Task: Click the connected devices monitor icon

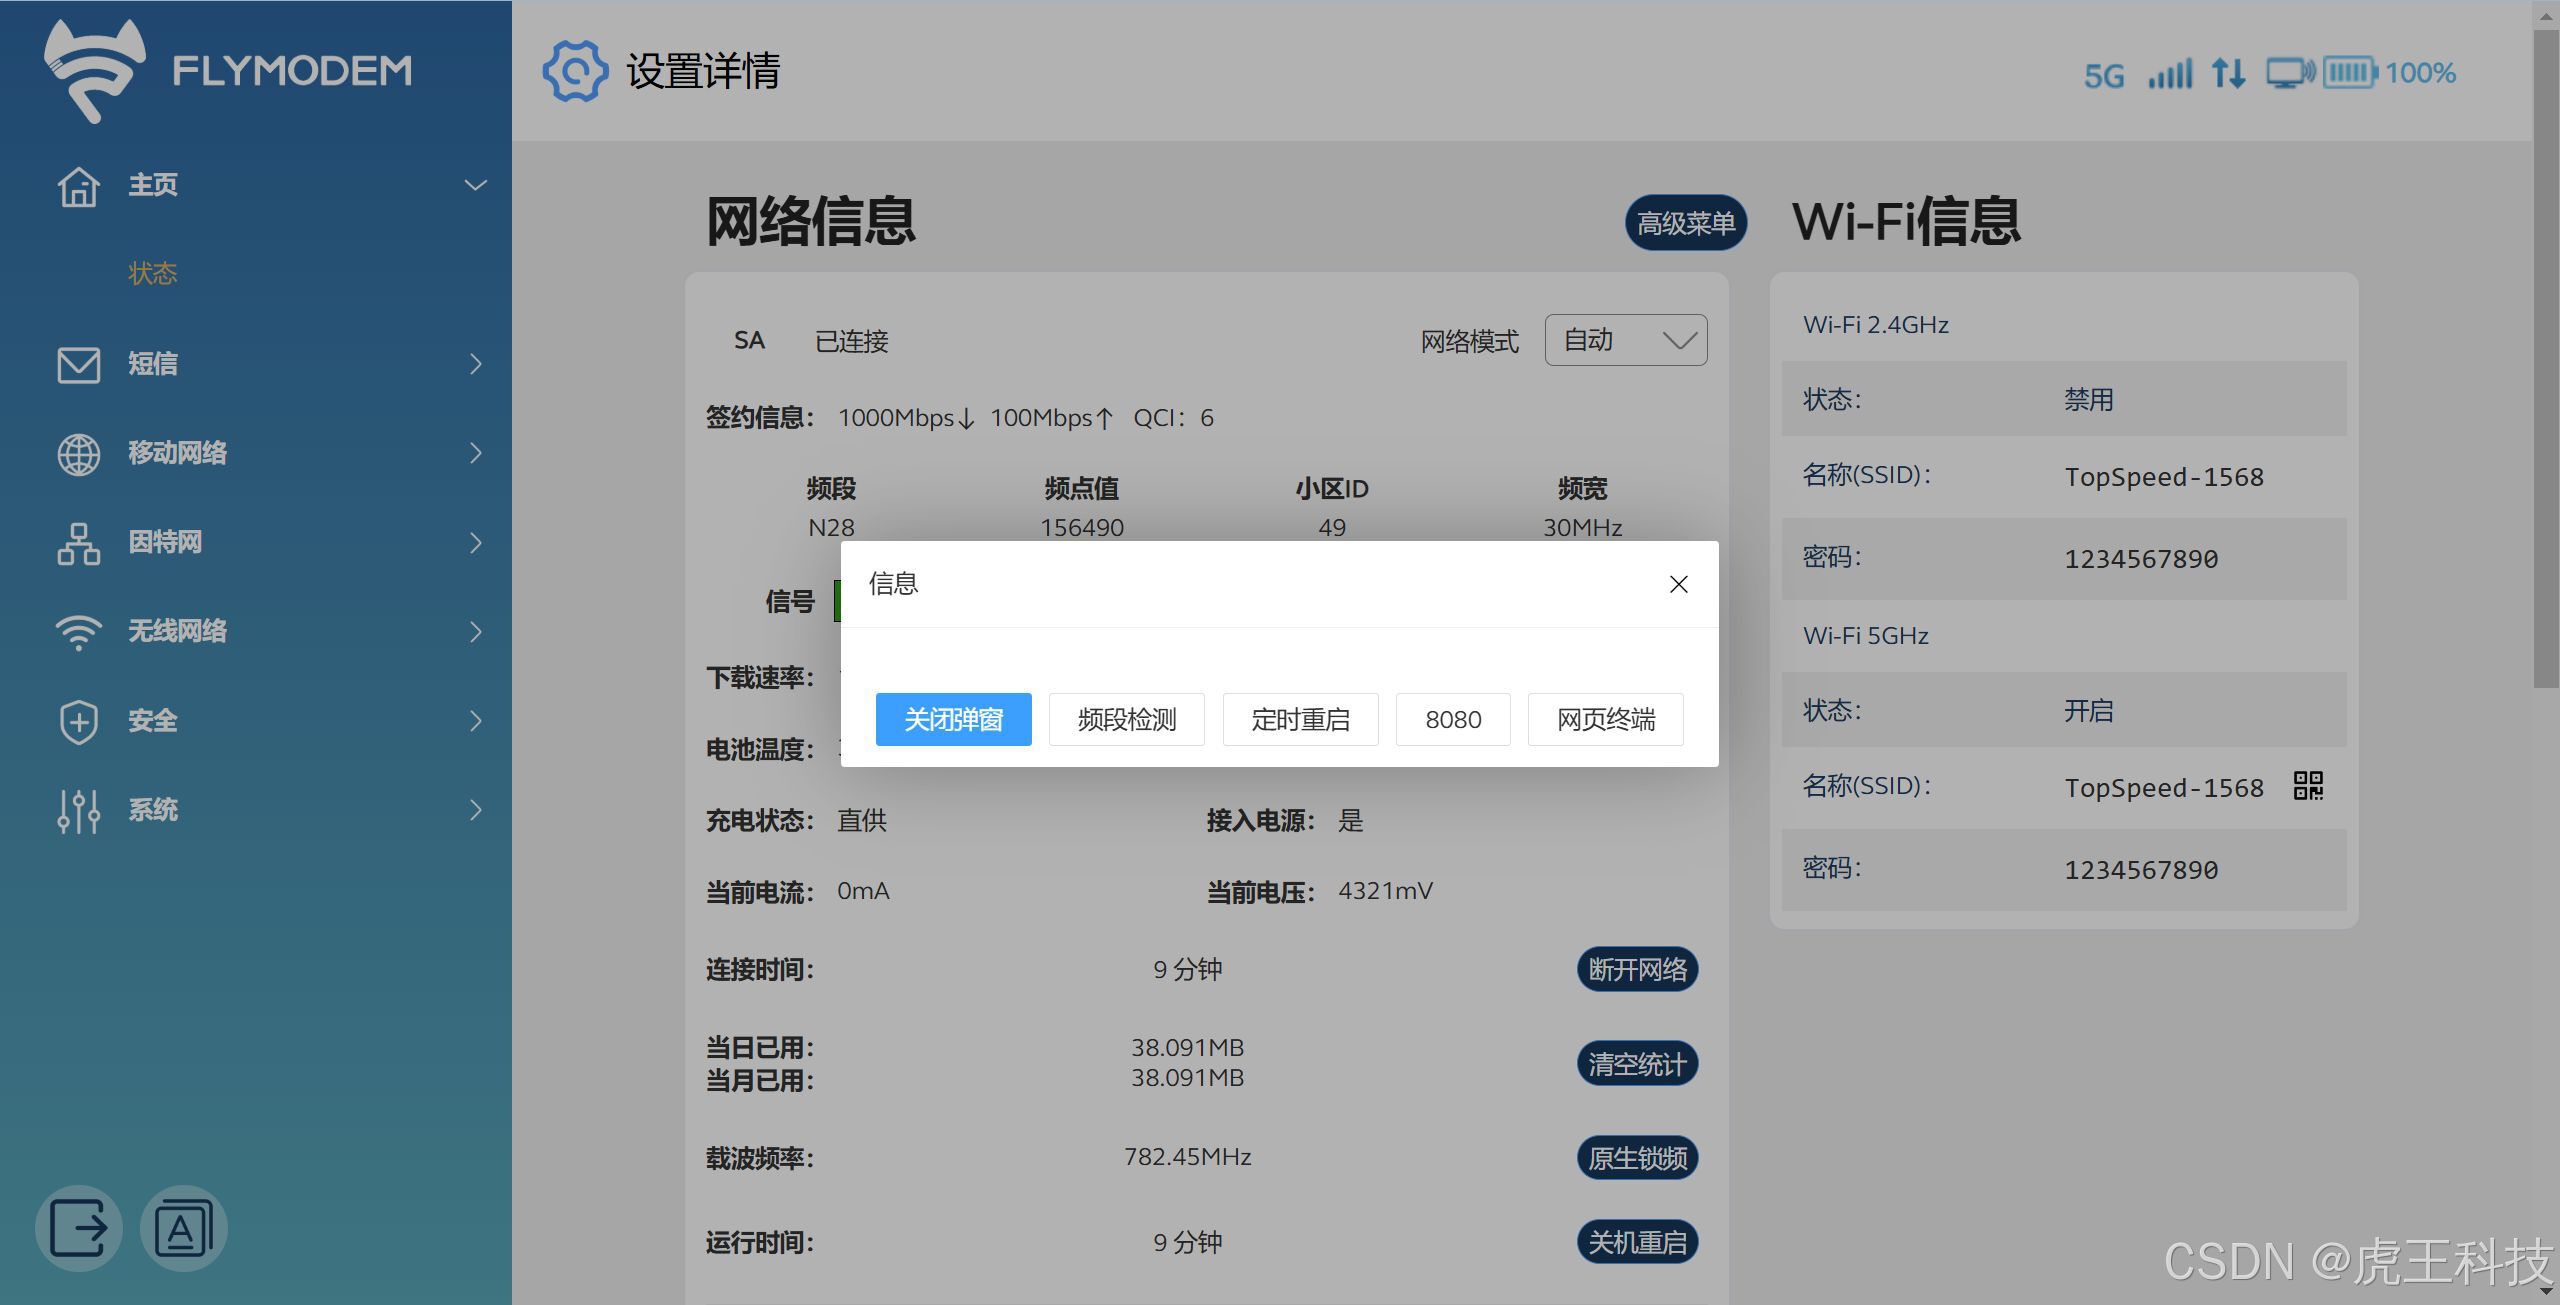Action: click(2288, 73)
